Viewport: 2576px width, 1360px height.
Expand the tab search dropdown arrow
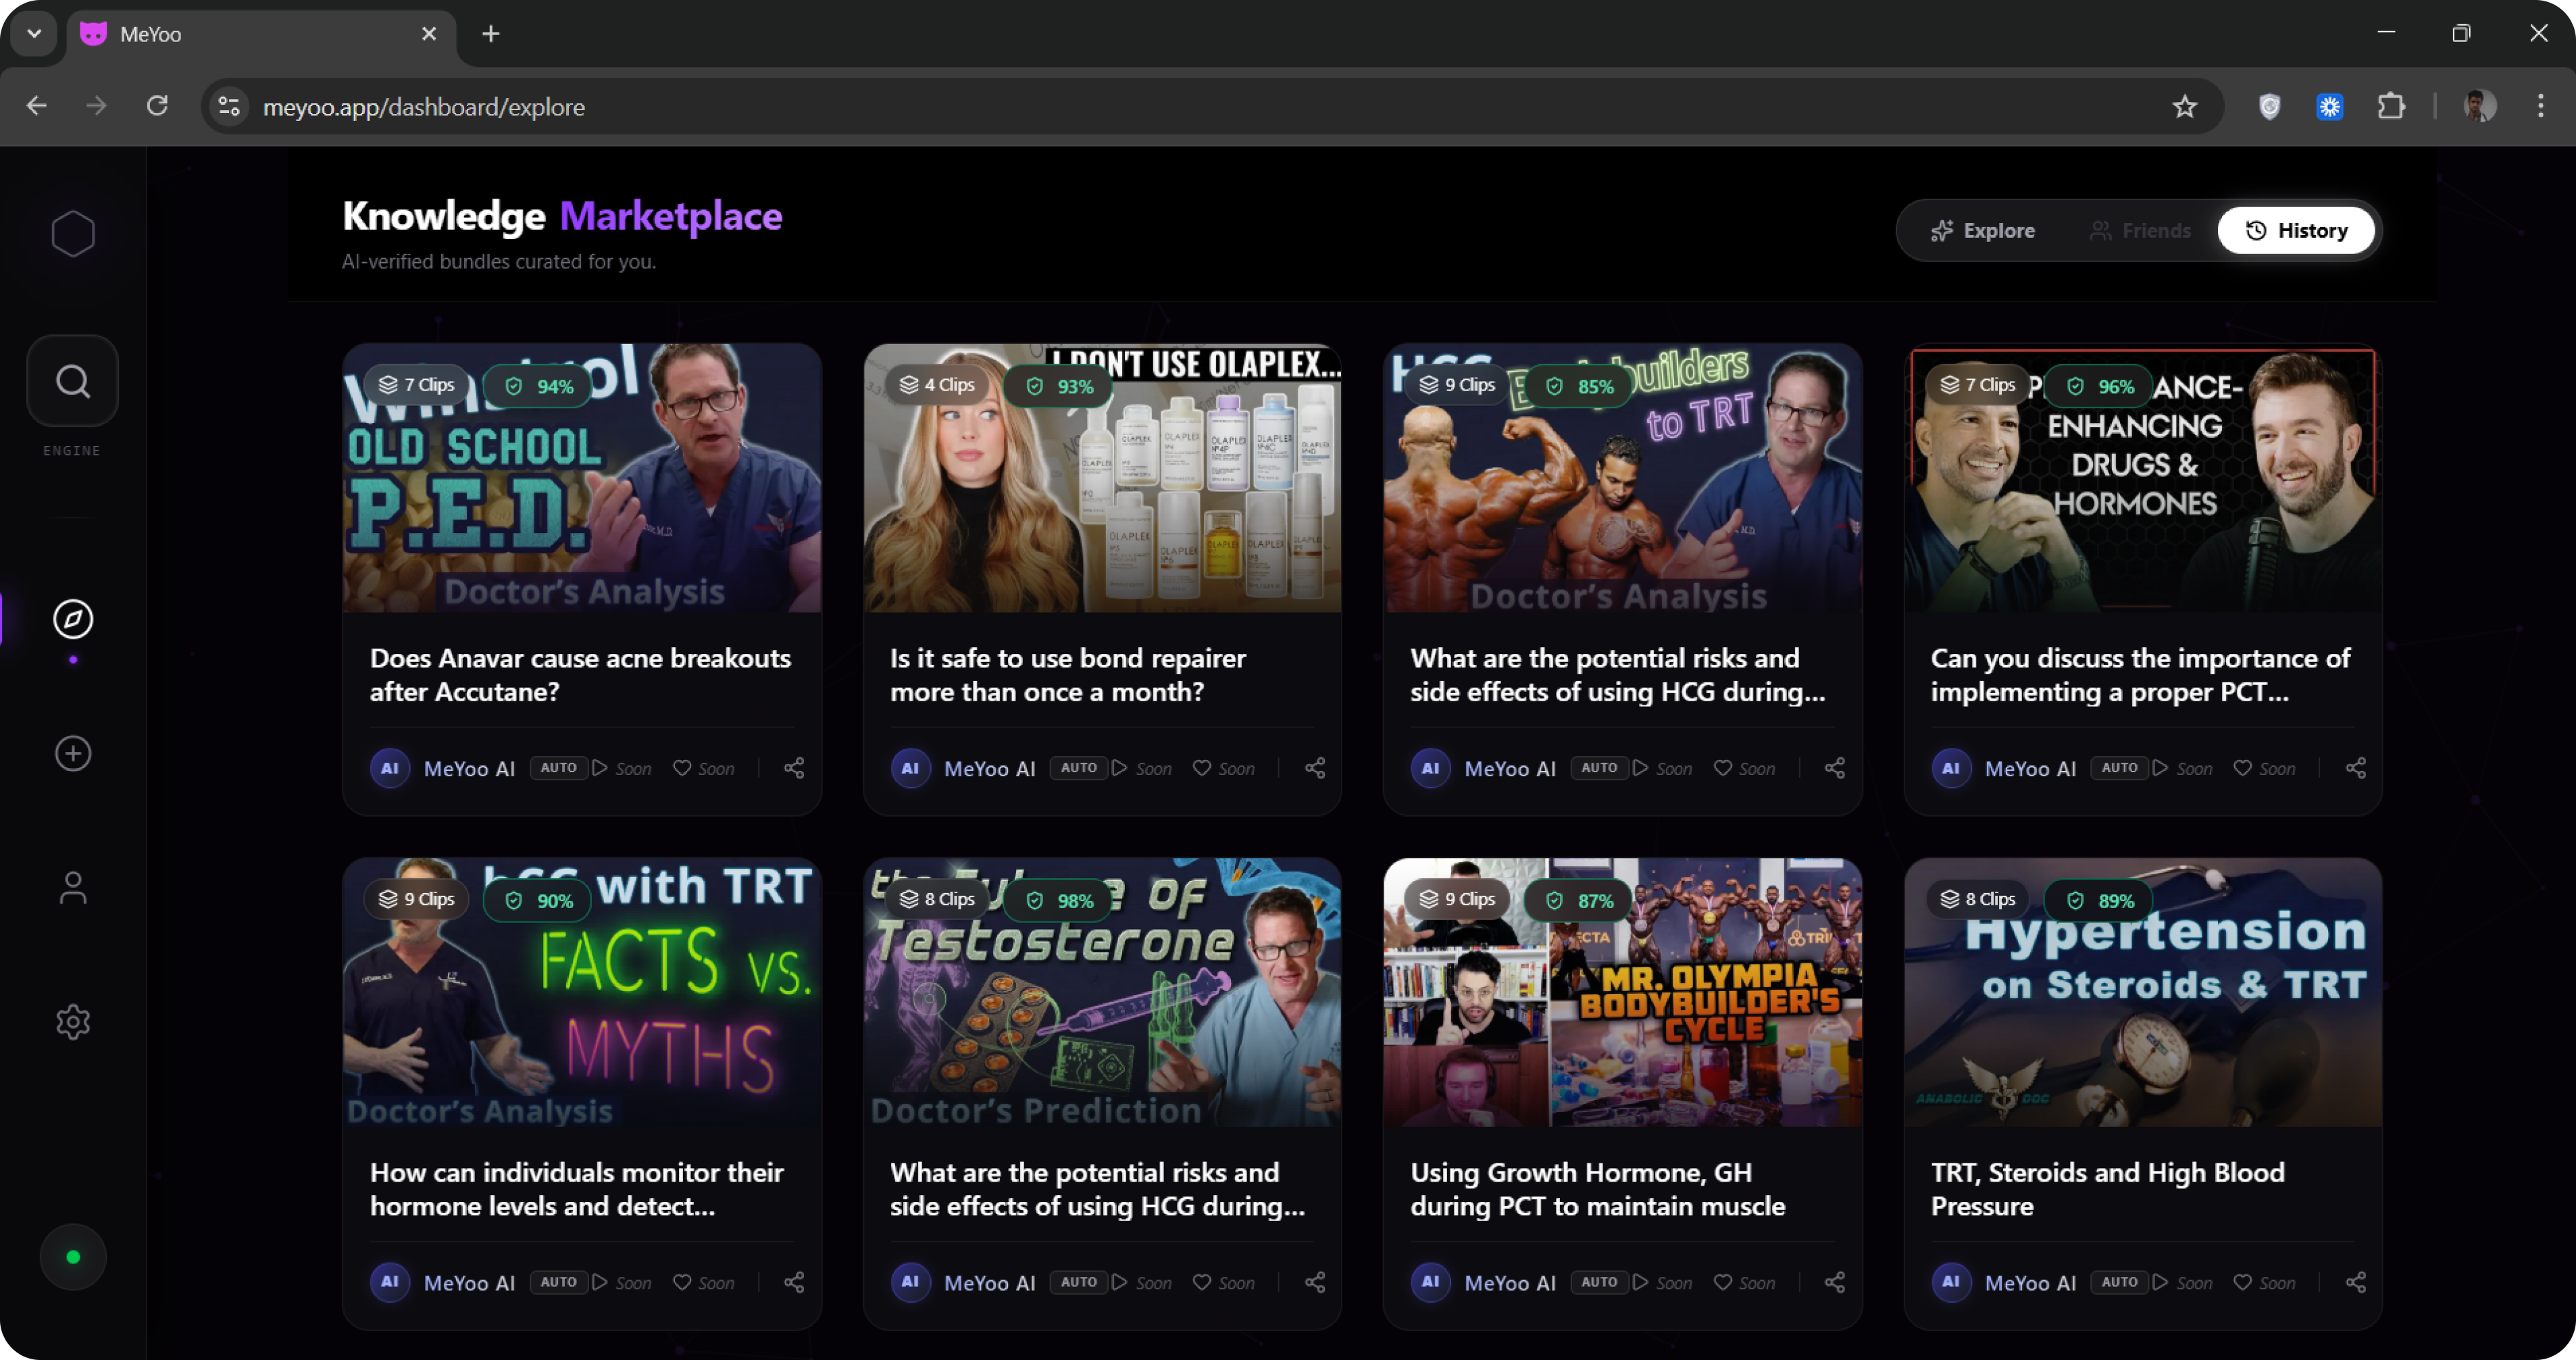click(x=34, y=34)
